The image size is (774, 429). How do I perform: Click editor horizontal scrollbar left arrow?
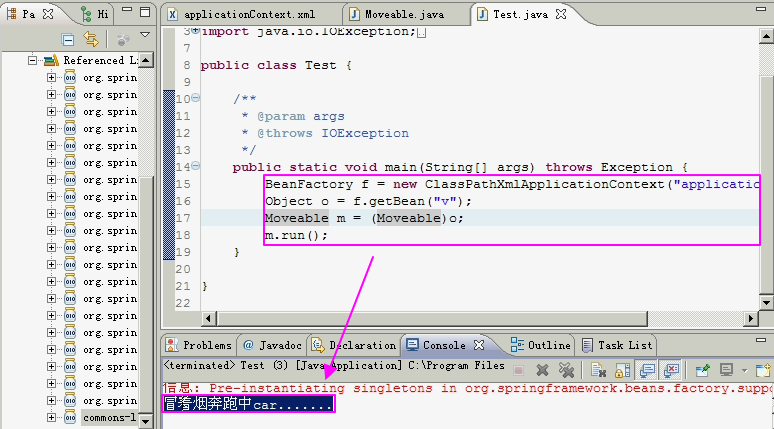208,318
